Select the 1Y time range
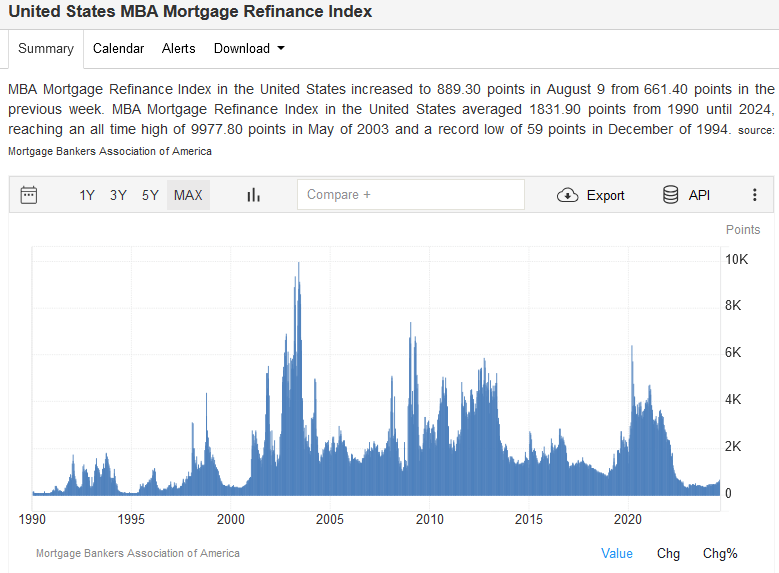The image size is (779, 573). pos(87,195)
